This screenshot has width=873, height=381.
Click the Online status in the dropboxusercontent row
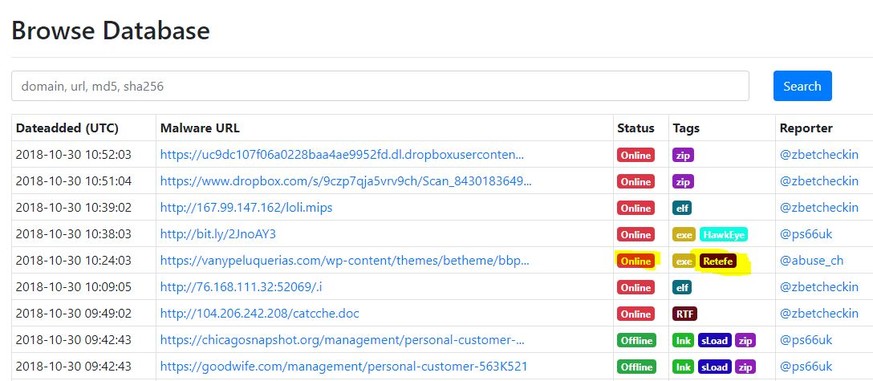tap(636, 155)
